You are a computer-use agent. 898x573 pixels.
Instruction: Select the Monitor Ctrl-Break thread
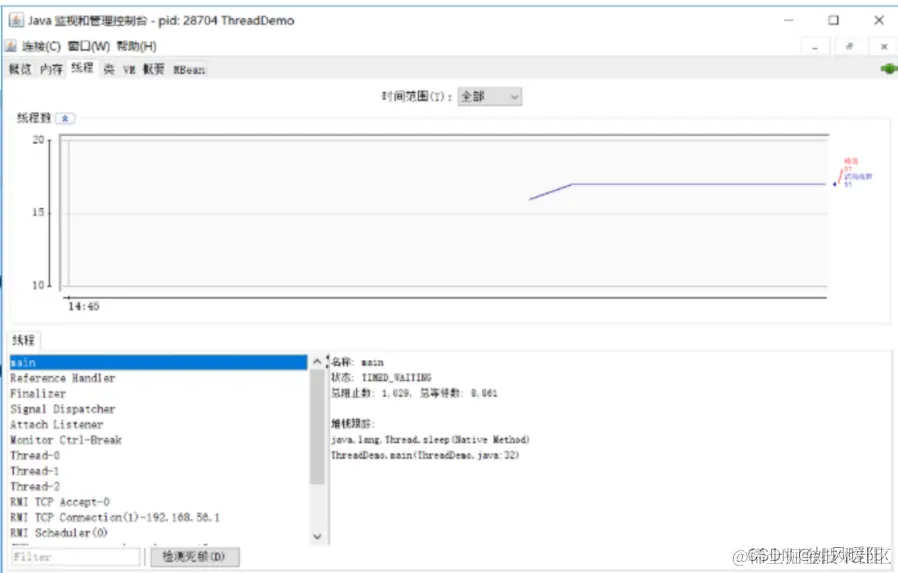point(159,440)
